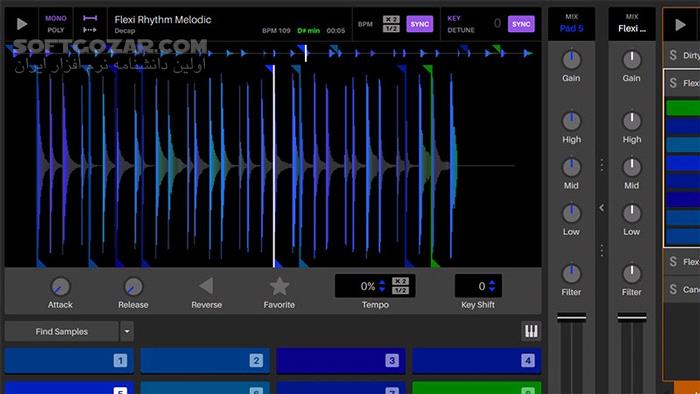Trigger pad 4
The image size is (700, 394).
pos(476,361)
